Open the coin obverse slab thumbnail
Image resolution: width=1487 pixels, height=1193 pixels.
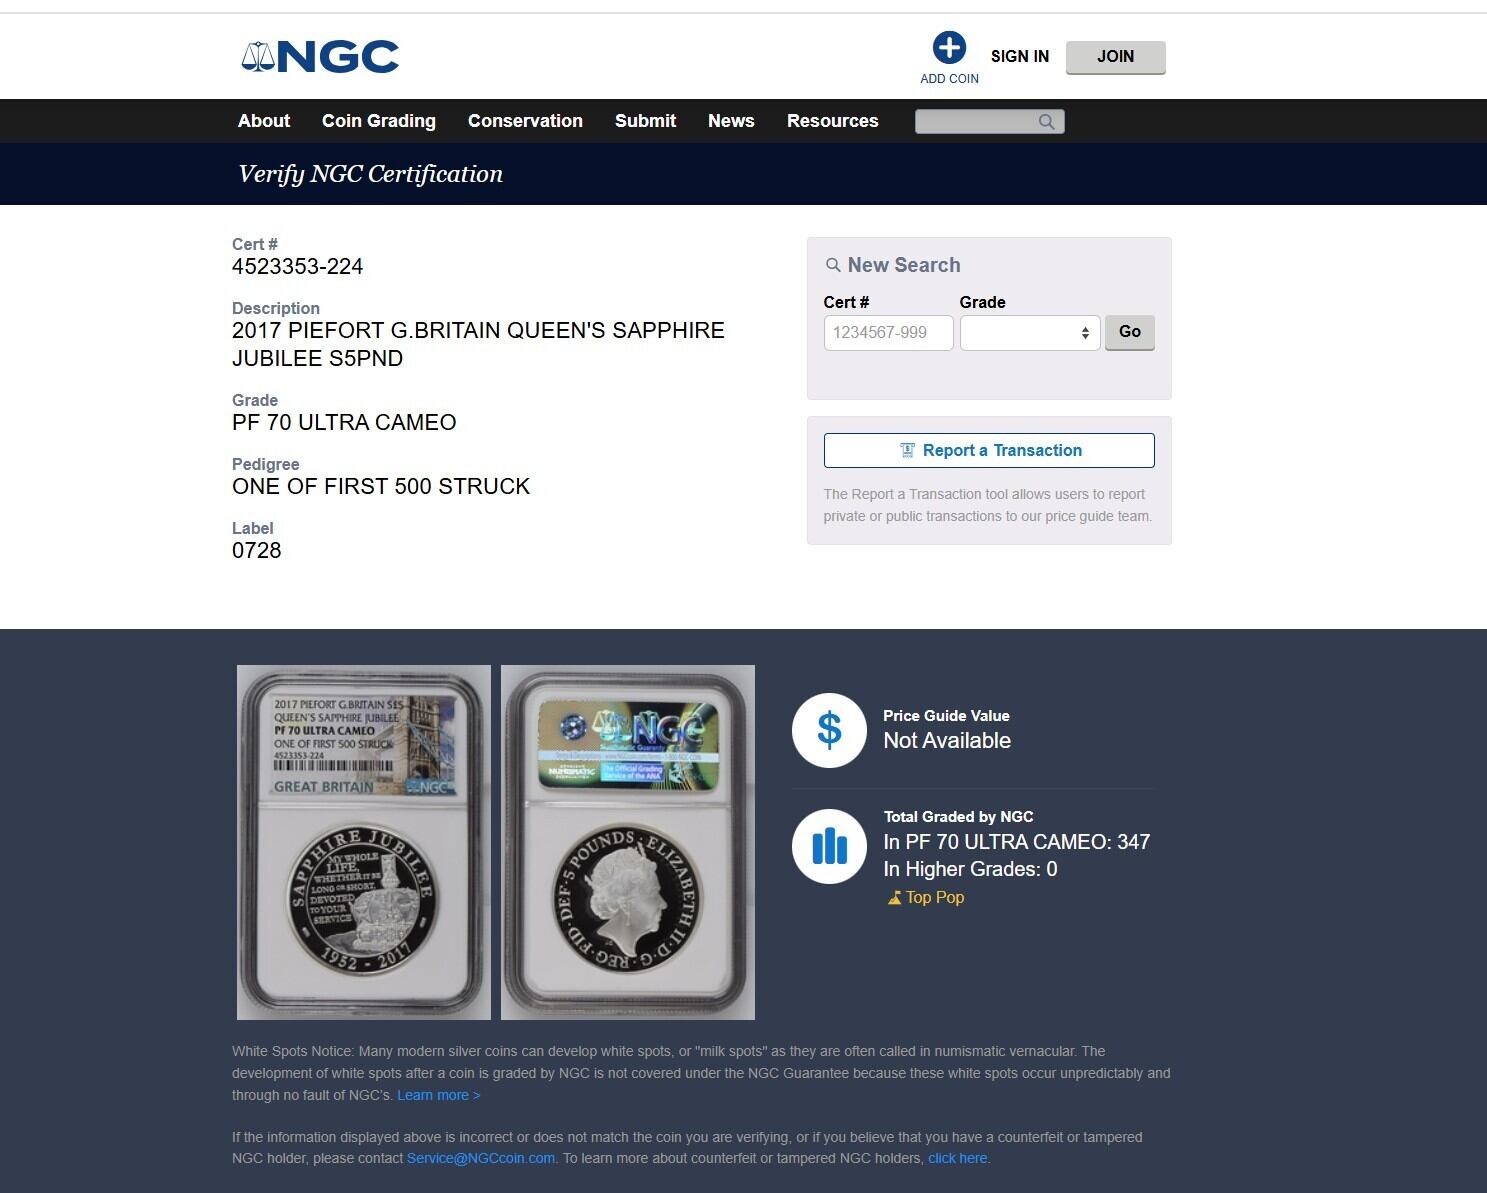(x=628, y=842)
